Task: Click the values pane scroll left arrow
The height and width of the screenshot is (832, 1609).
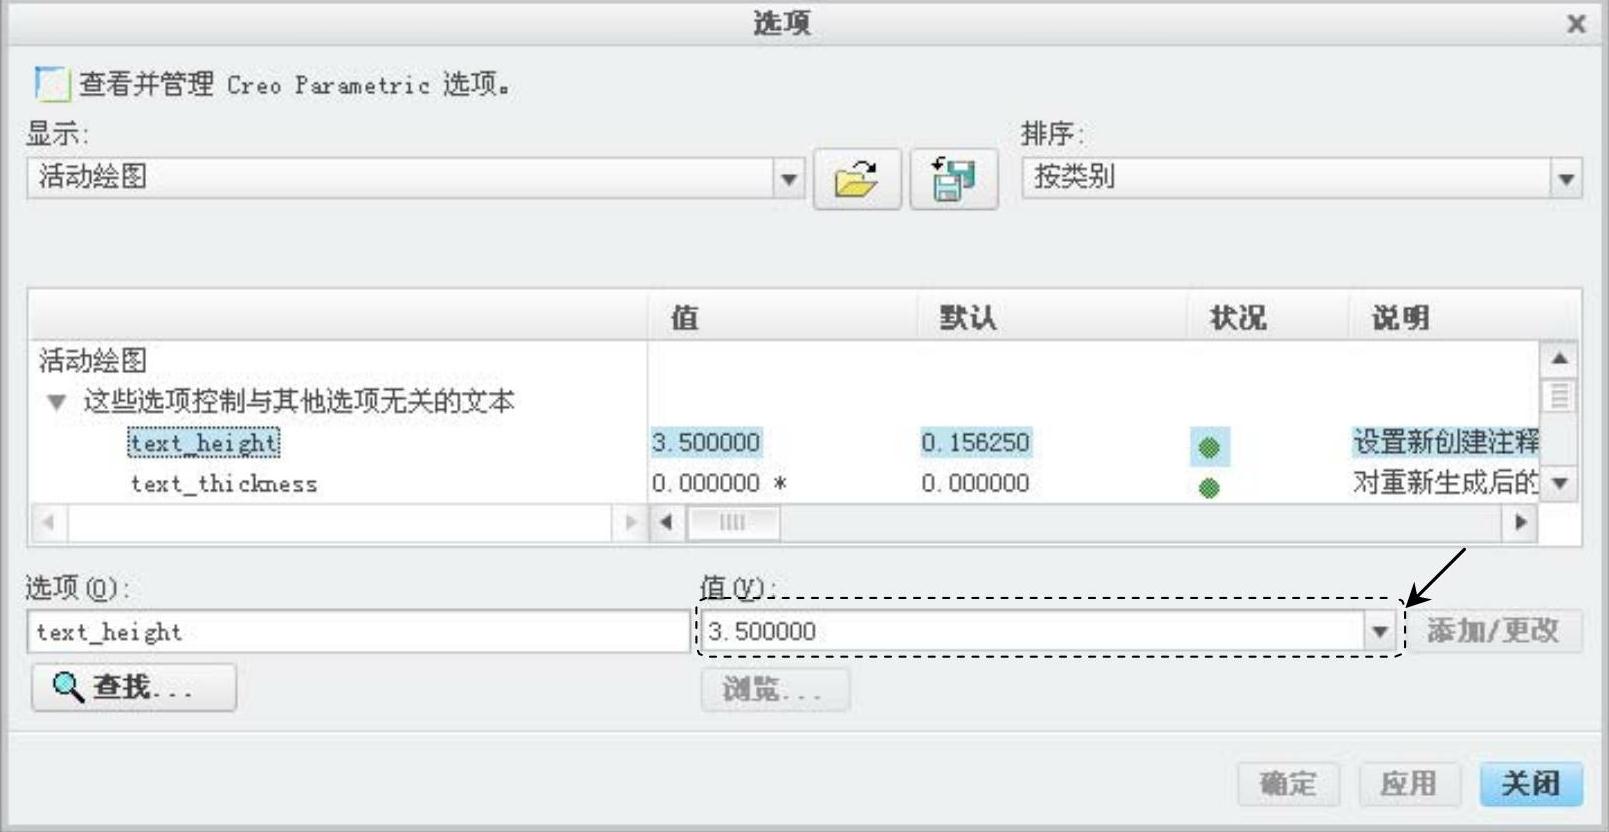Action: [667, 522]
